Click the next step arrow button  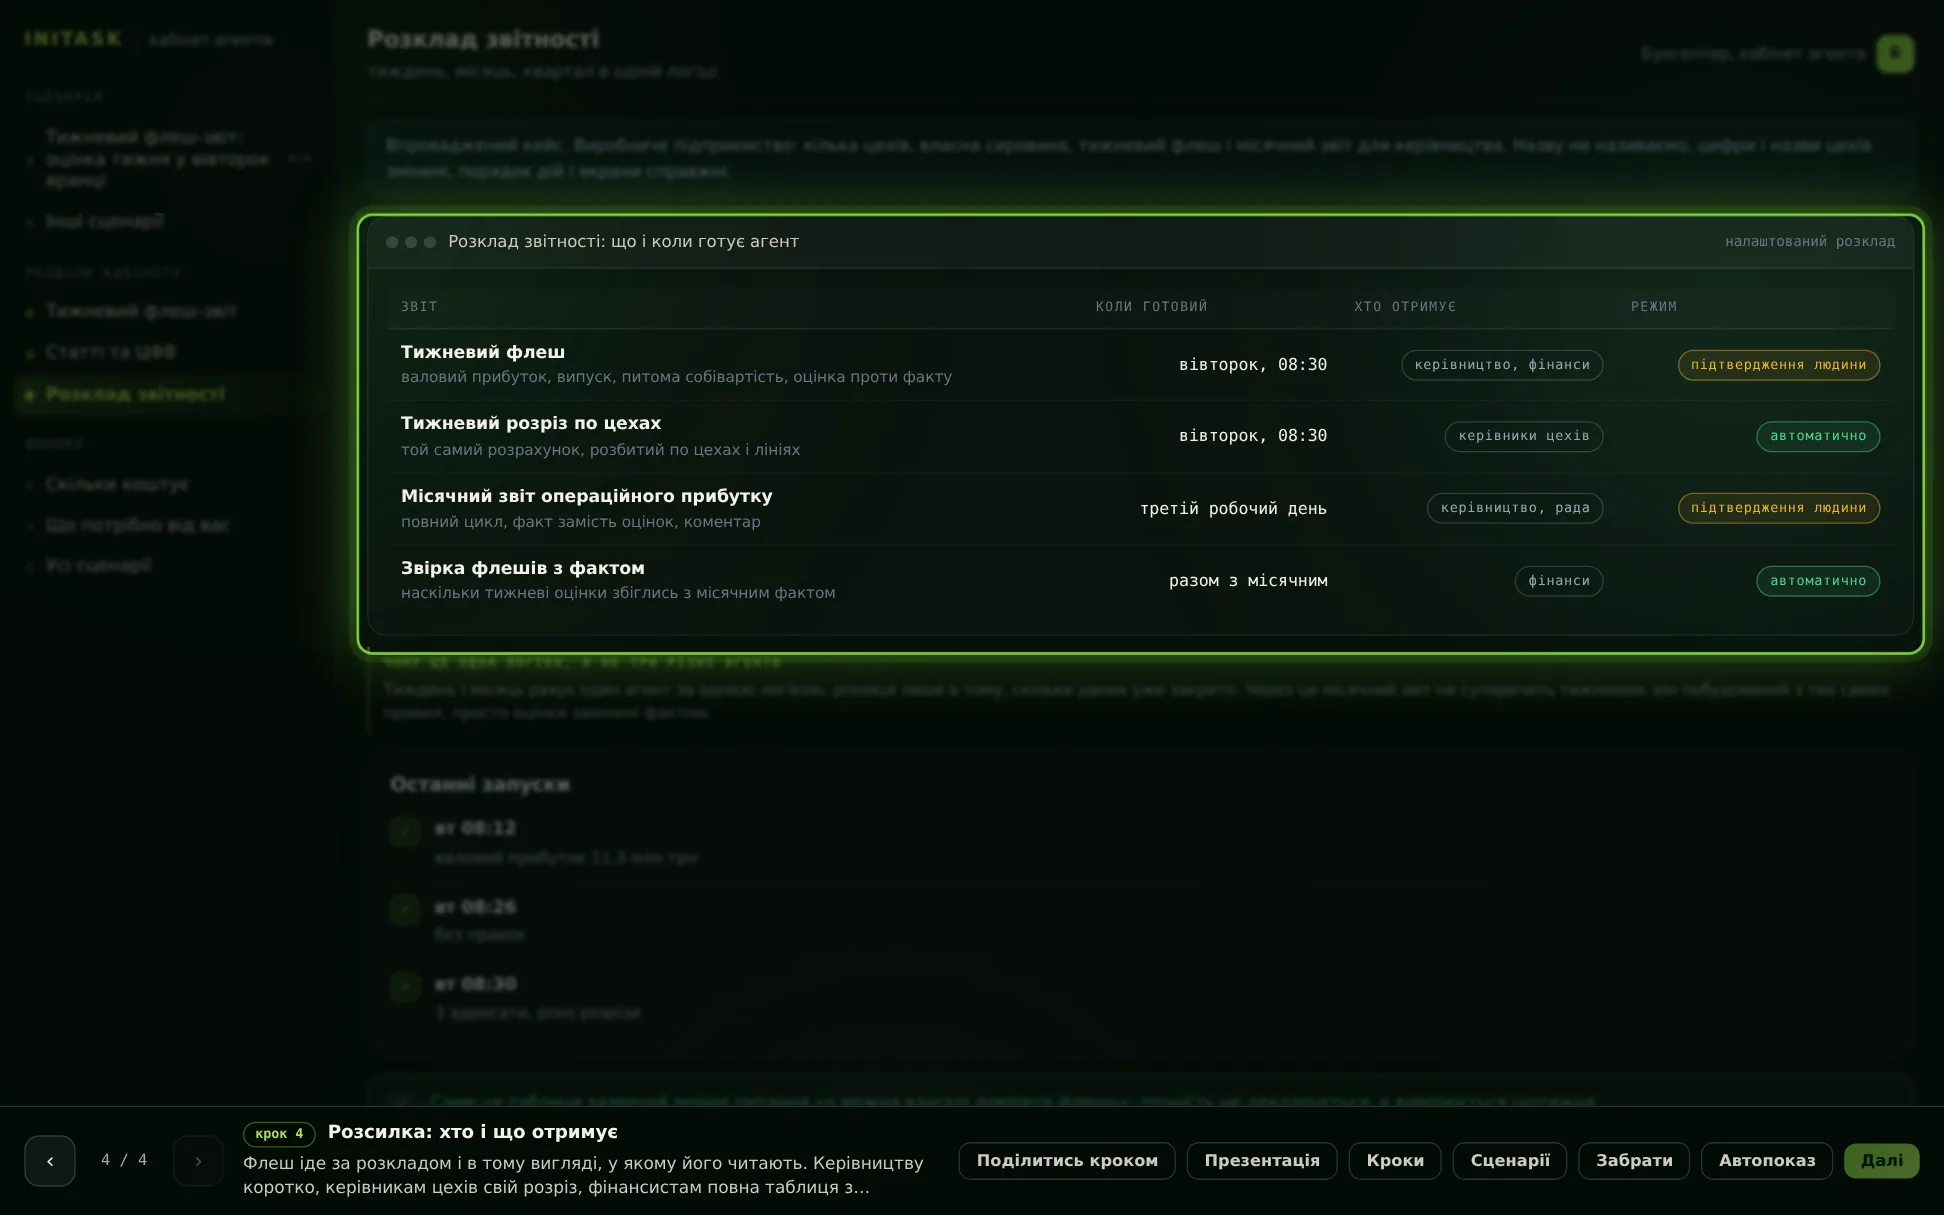click(198, 1161)
